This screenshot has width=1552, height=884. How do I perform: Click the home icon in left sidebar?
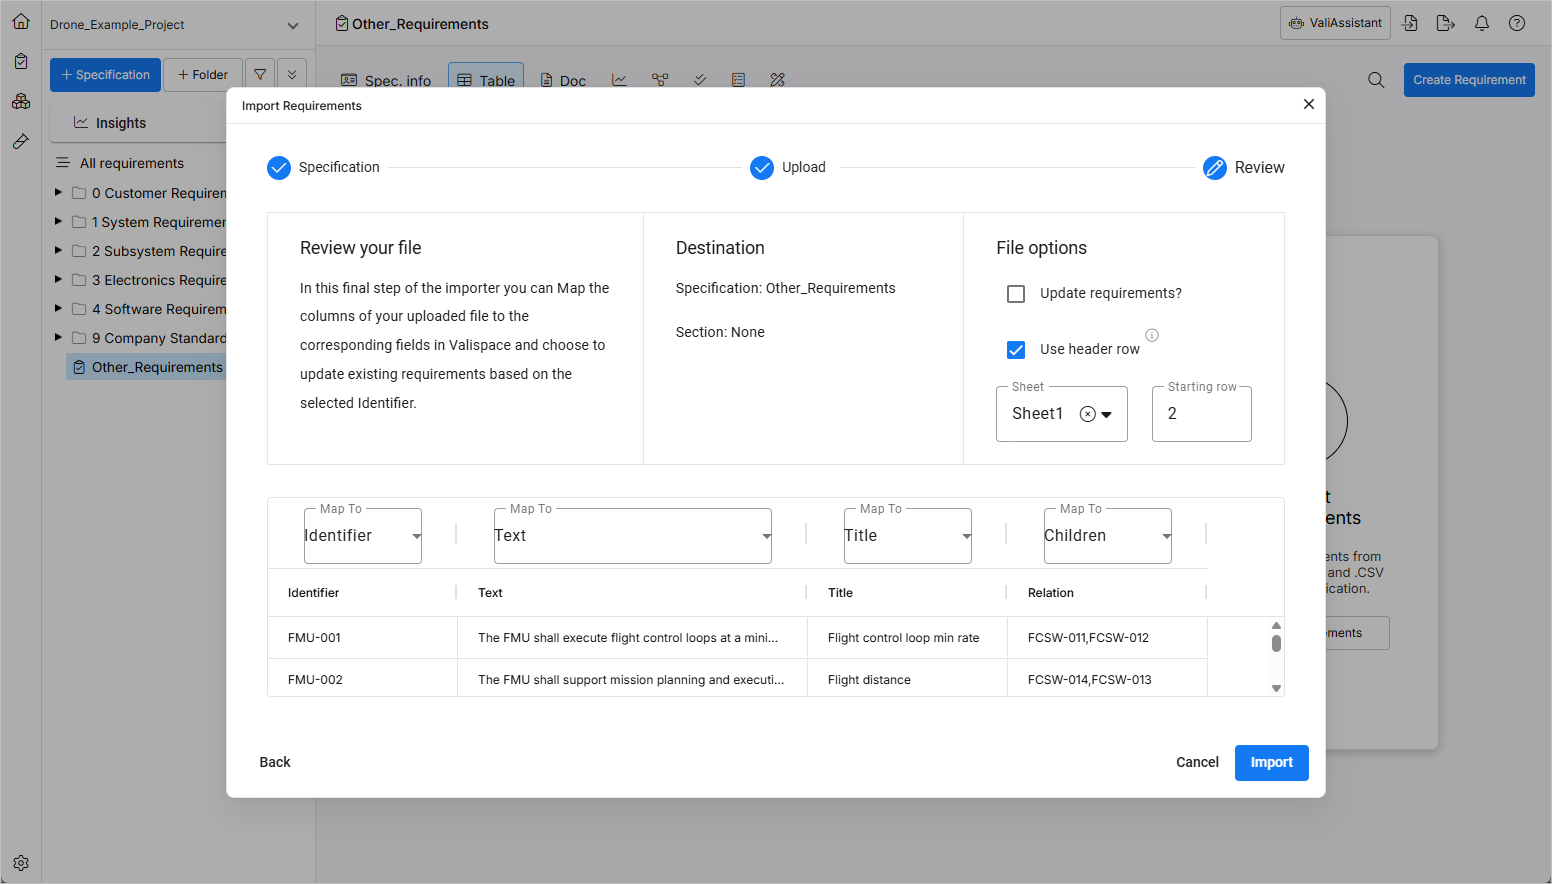coord(21,21)
